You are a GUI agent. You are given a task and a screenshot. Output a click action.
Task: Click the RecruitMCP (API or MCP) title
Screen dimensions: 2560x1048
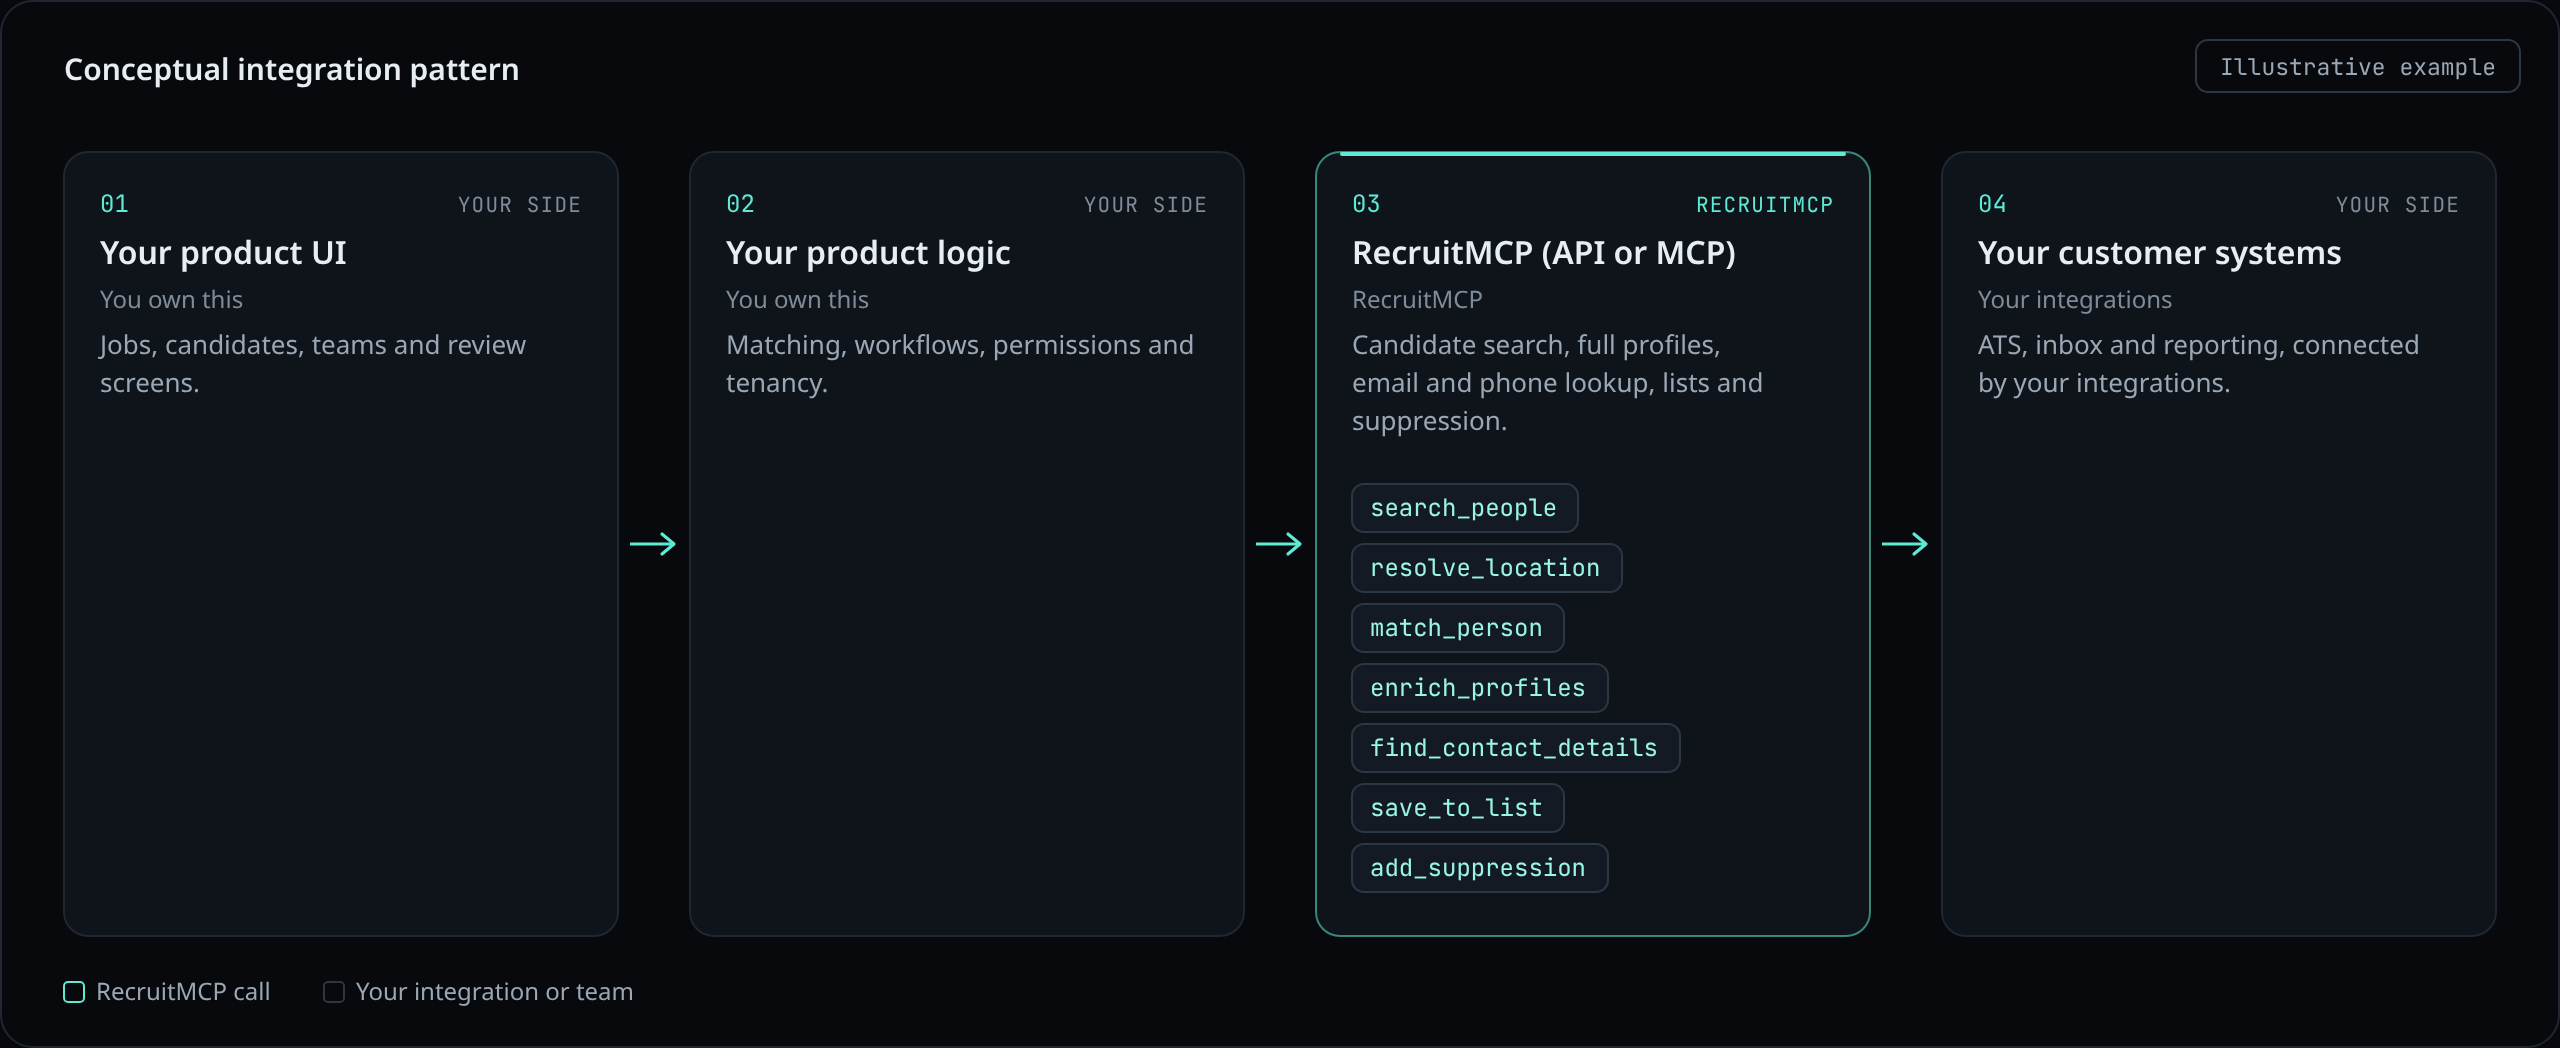click(x=1544, y=254)
